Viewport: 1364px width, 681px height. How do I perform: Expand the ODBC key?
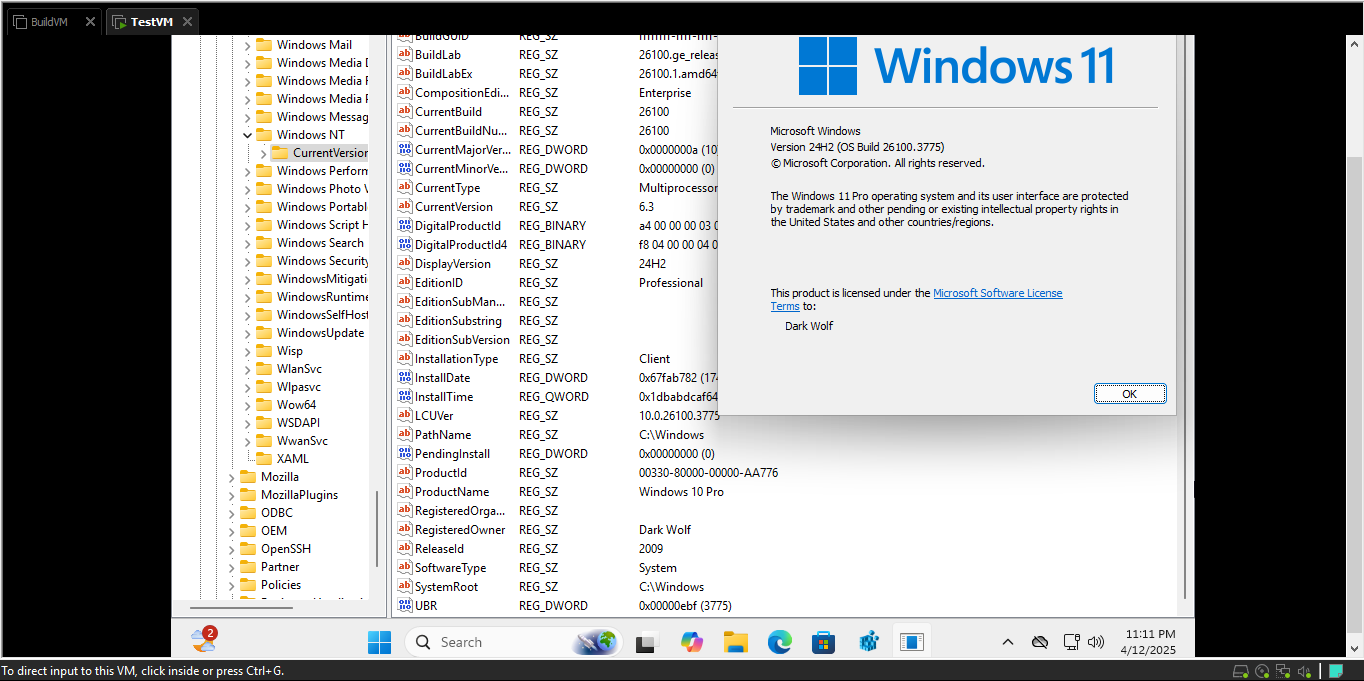[232, 513]
